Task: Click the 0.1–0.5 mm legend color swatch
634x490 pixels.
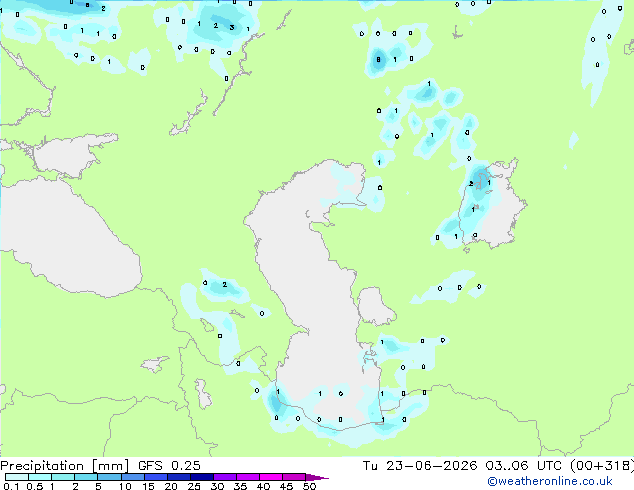Action: (x=17, y=477)
